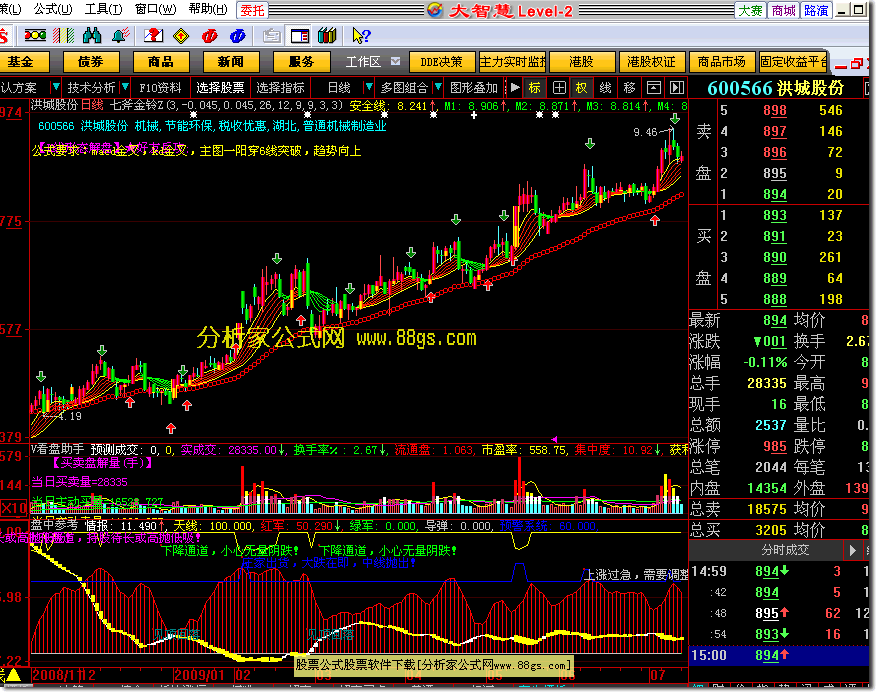Click the yellow diamond arrow icon

click(181, 36)
